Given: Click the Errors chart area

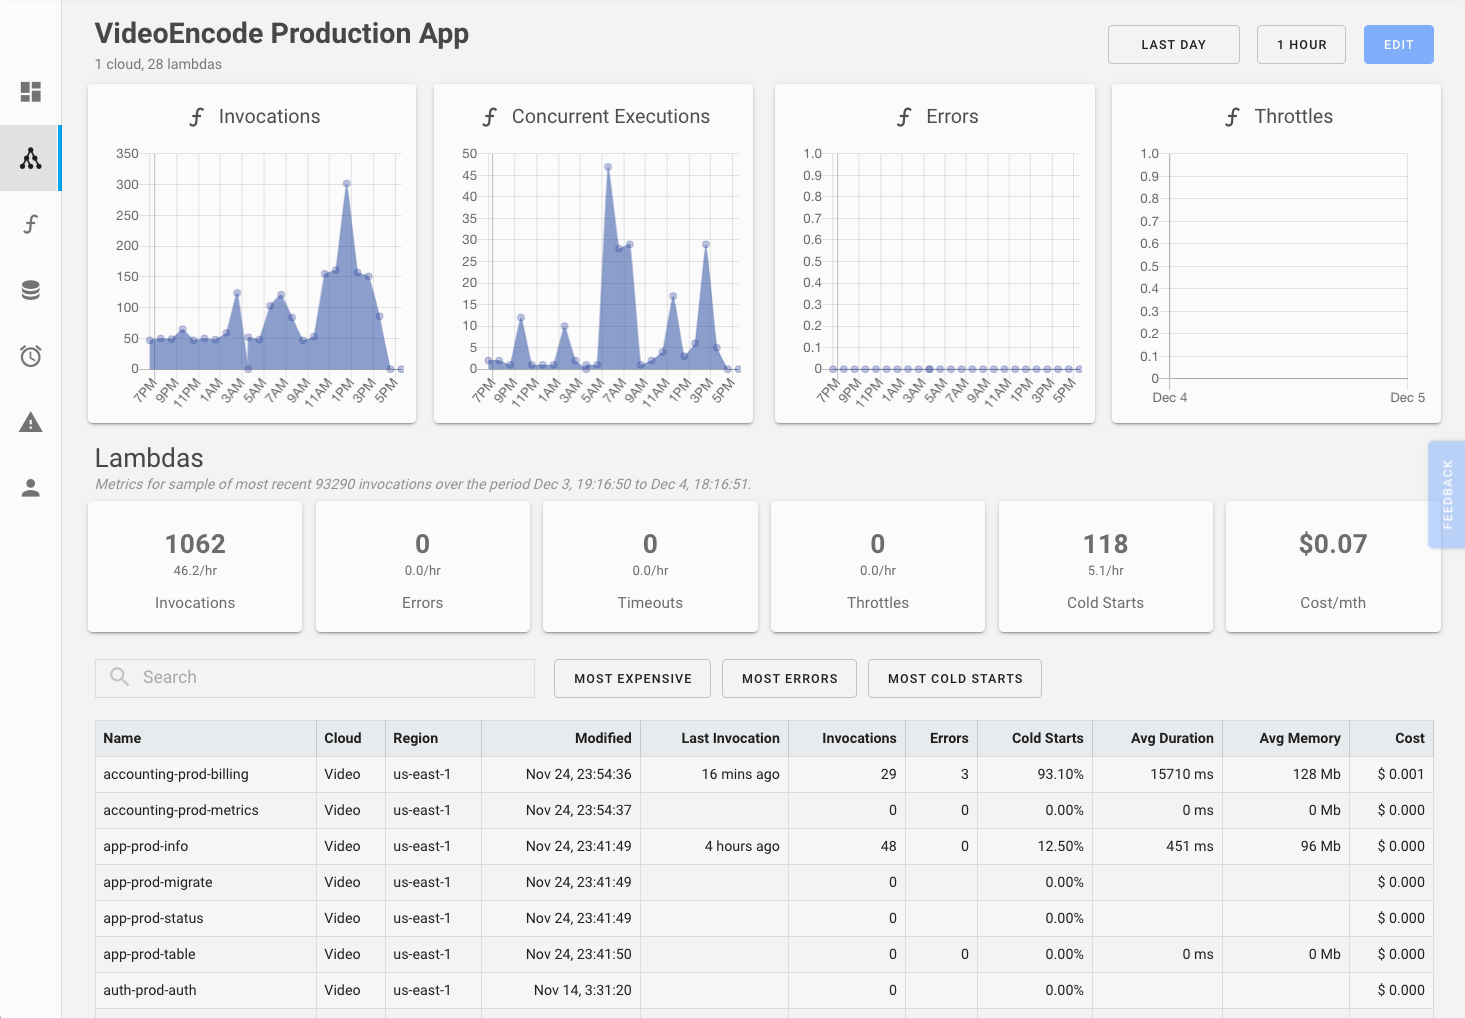Looking at the screenshot, I should 955,262.
